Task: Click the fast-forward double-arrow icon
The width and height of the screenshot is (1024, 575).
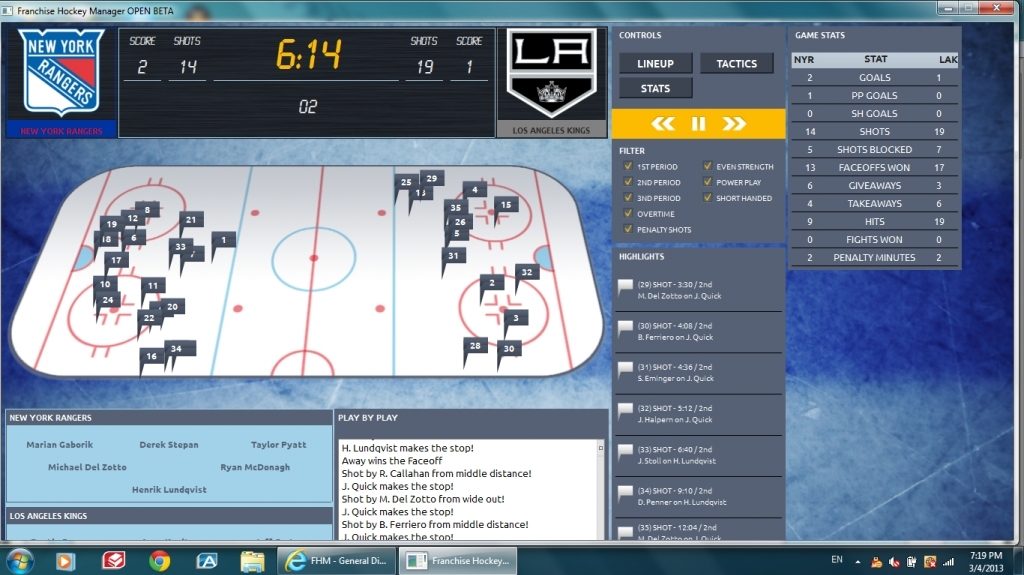Action: [x=734, y=124]
